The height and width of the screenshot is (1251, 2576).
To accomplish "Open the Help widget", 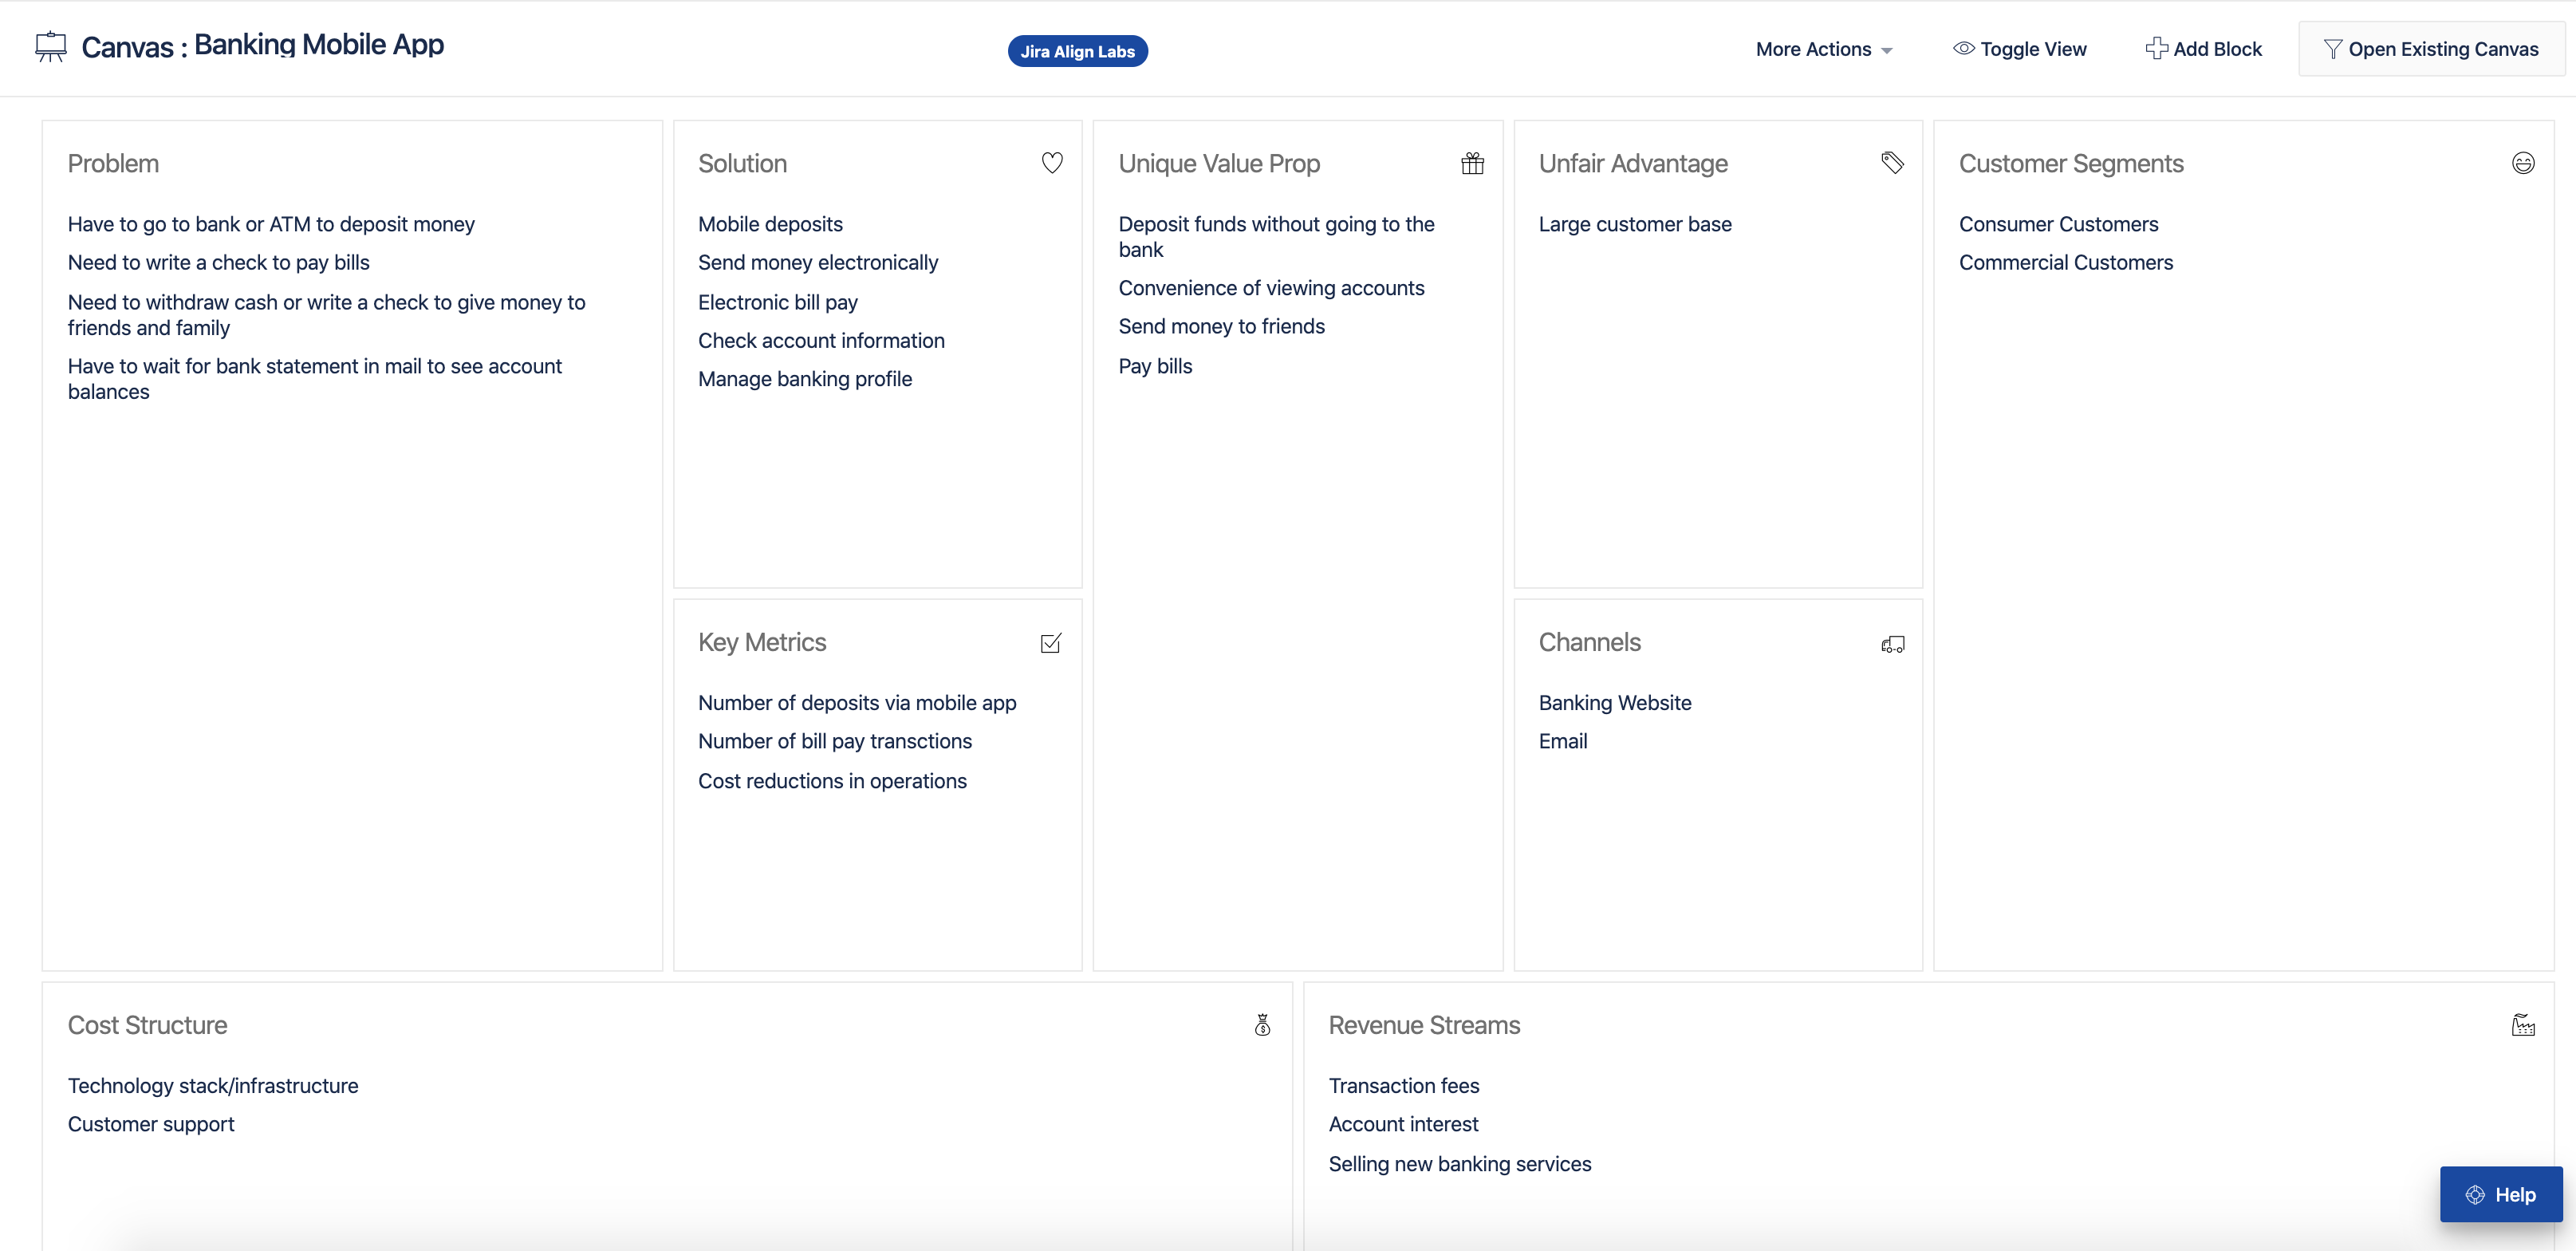I will [2500, 1194].
